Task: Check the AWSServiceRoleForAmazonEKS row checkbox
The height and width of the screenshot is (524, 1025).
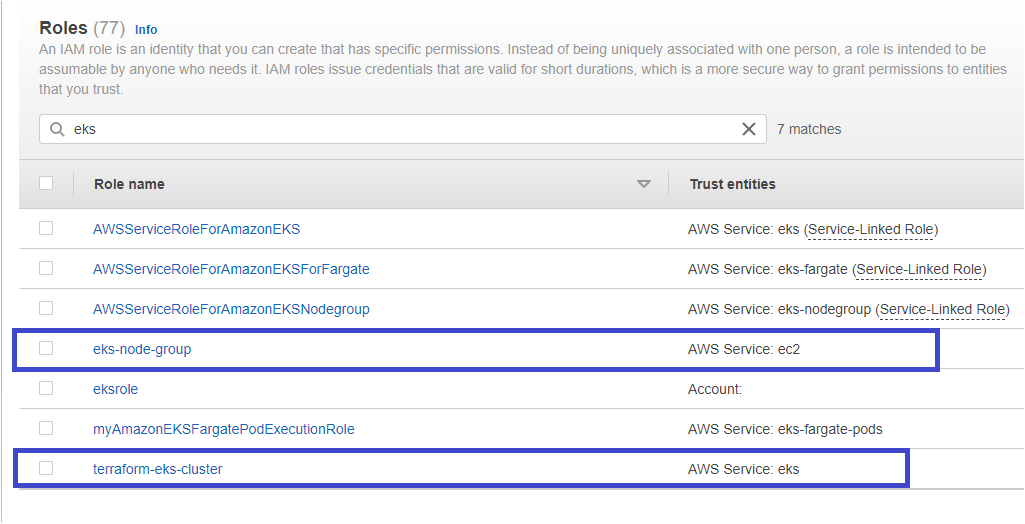Action: coord(46,228)
